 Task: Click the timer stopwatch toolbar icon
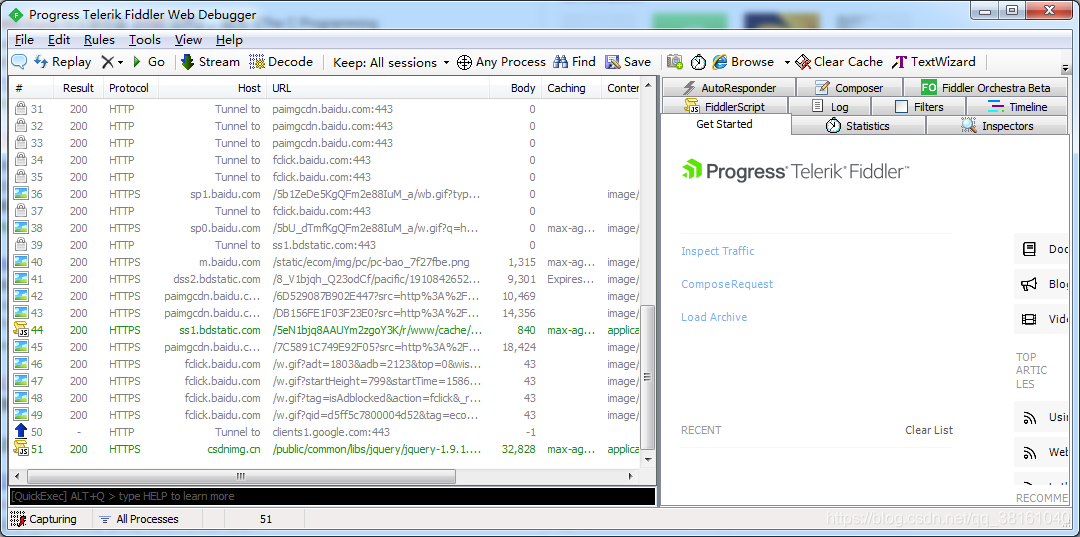(698, 62)
